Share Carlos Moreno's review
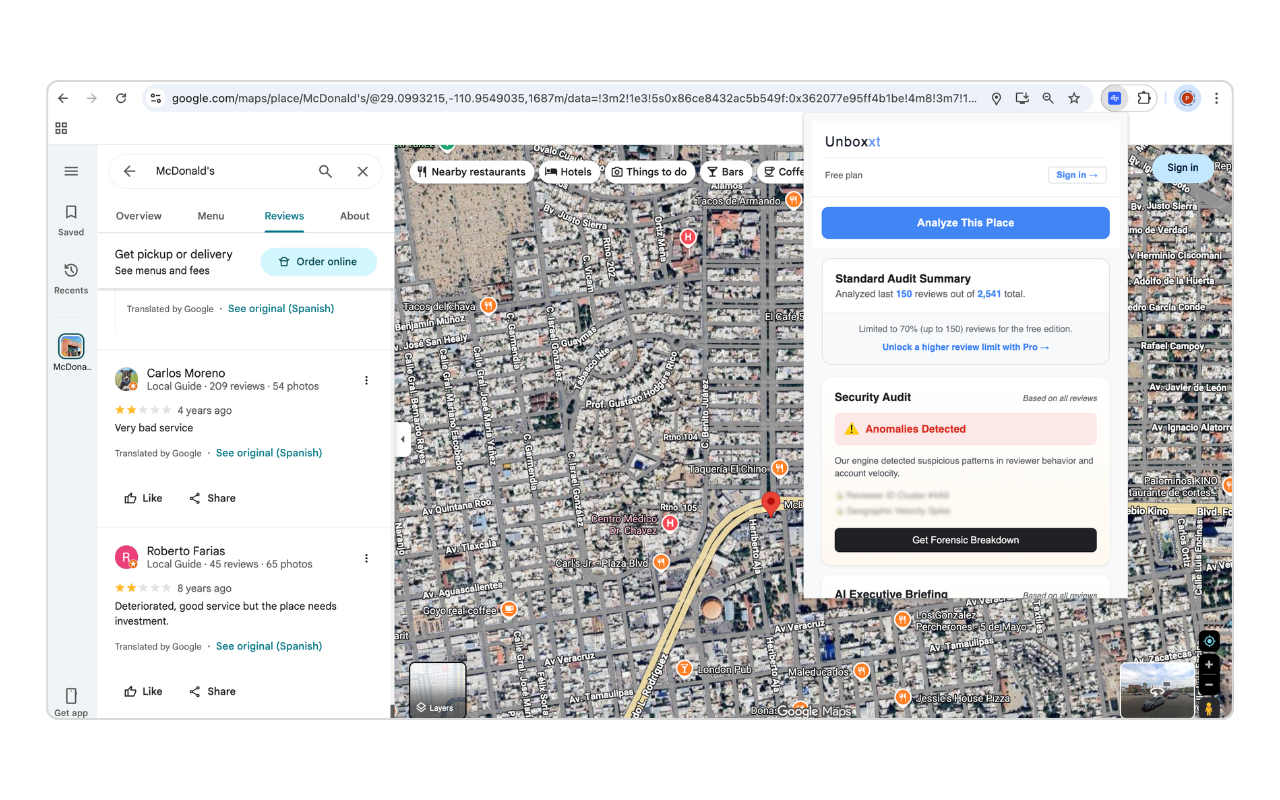 click(212, 498)
